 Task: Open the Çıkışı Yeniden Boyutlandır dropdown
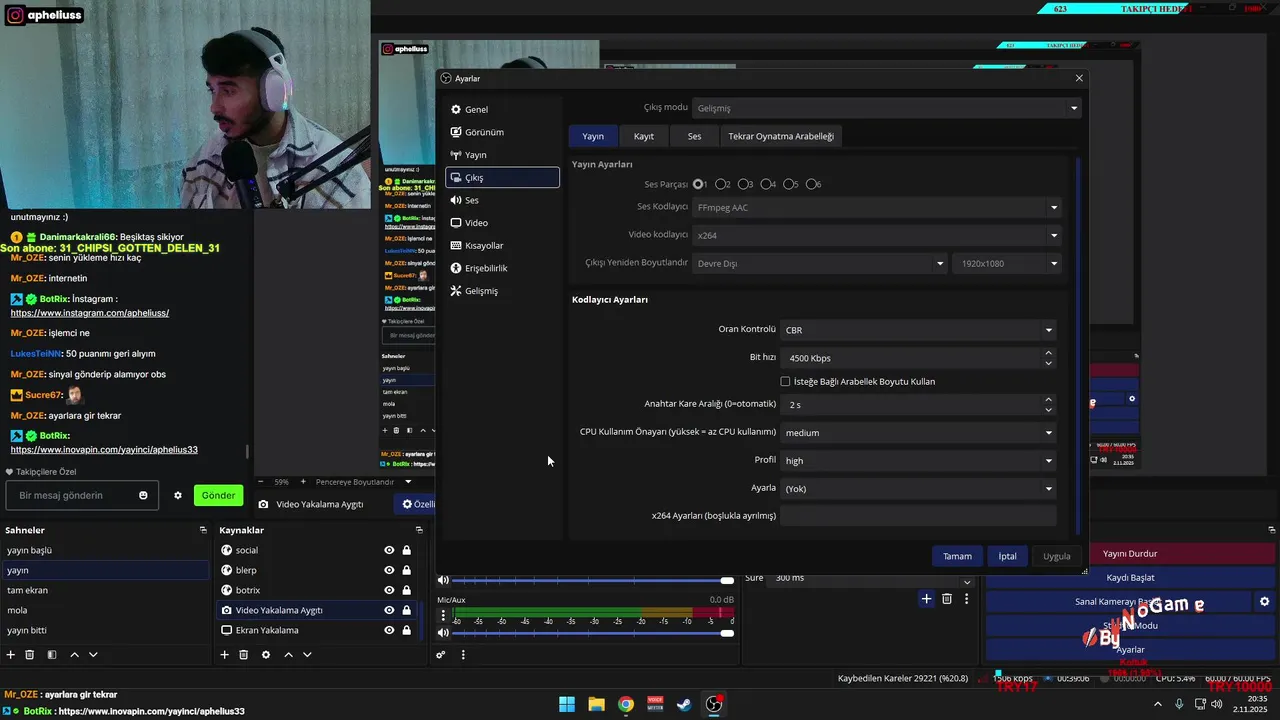[x=820, y=263]
